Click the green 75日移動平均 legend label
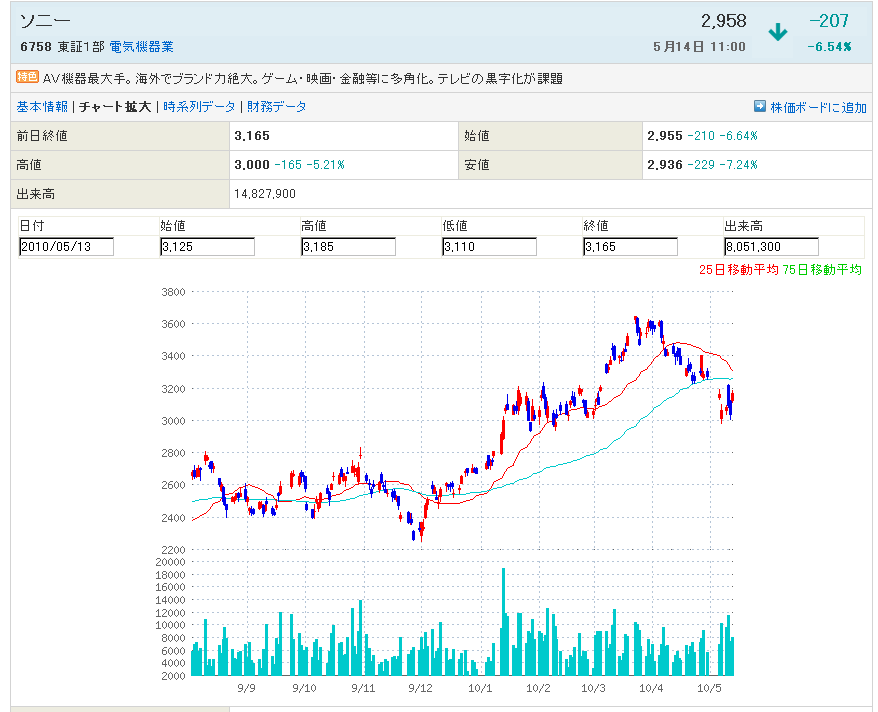This screenshot has height=712, width=878. point(822,269)
